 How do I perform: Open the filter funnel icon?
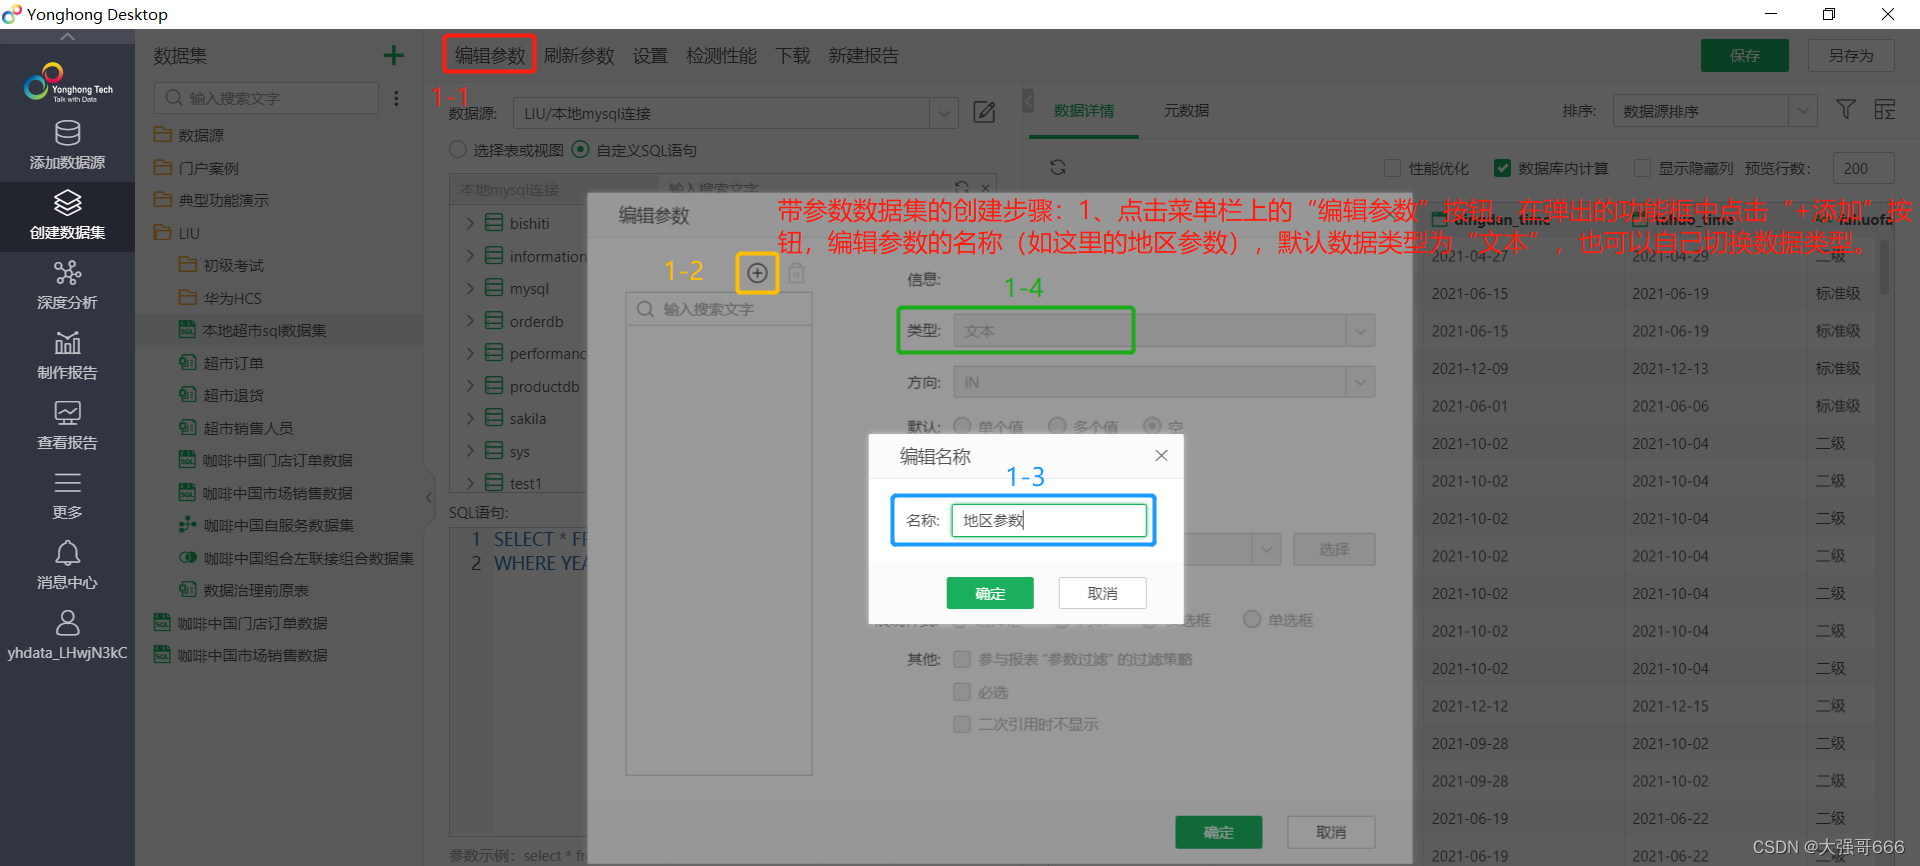[1846, 109]
